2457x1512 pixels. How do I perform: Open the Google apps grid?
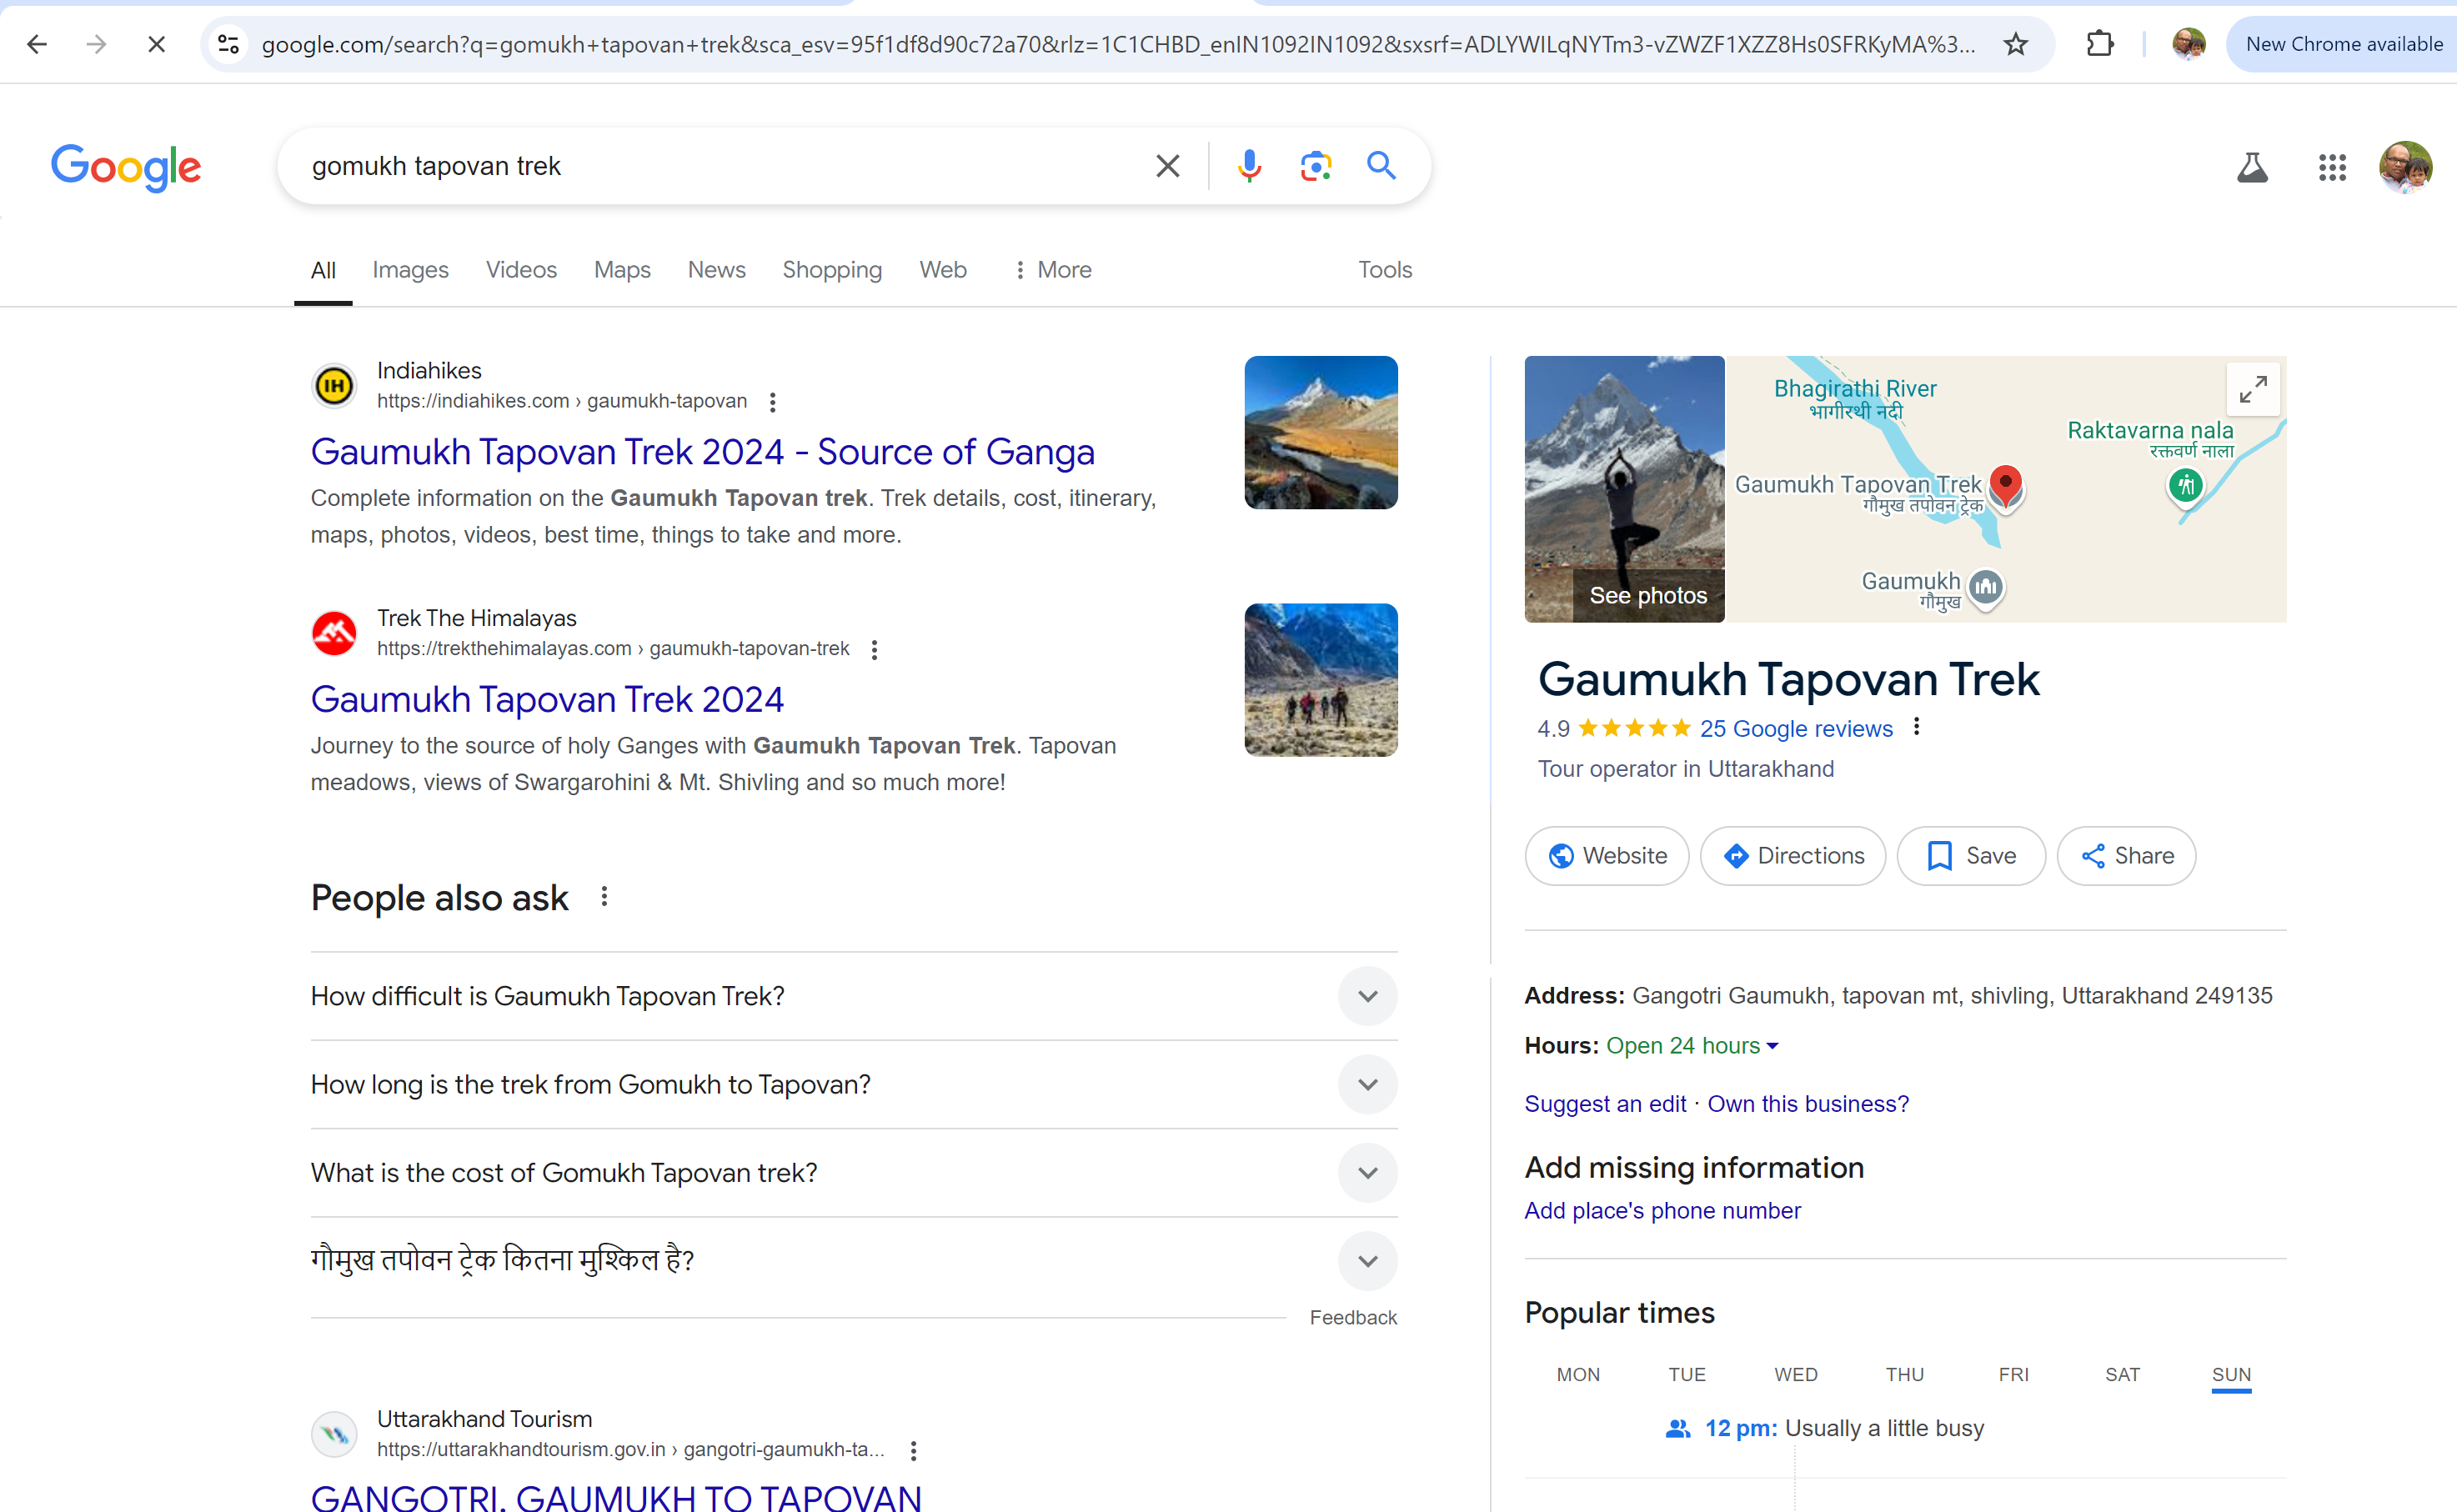click(2331, 167)
